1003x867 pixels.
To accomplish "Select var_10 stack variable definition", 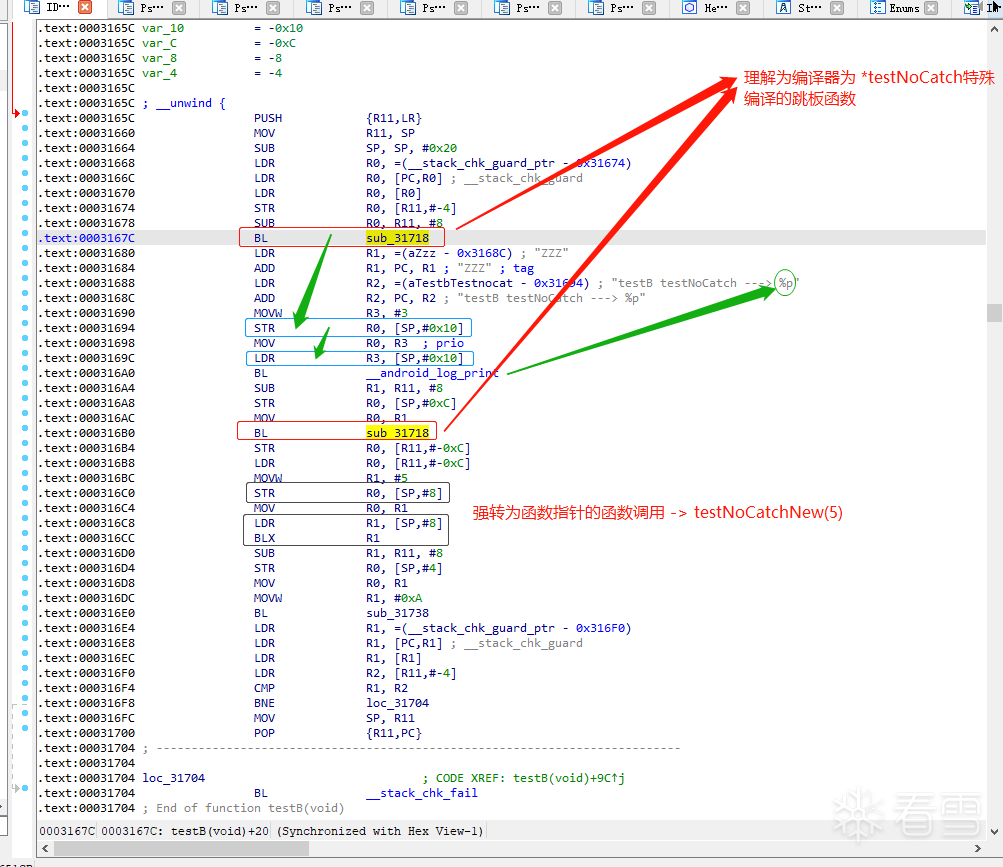I will pos(163,28).
